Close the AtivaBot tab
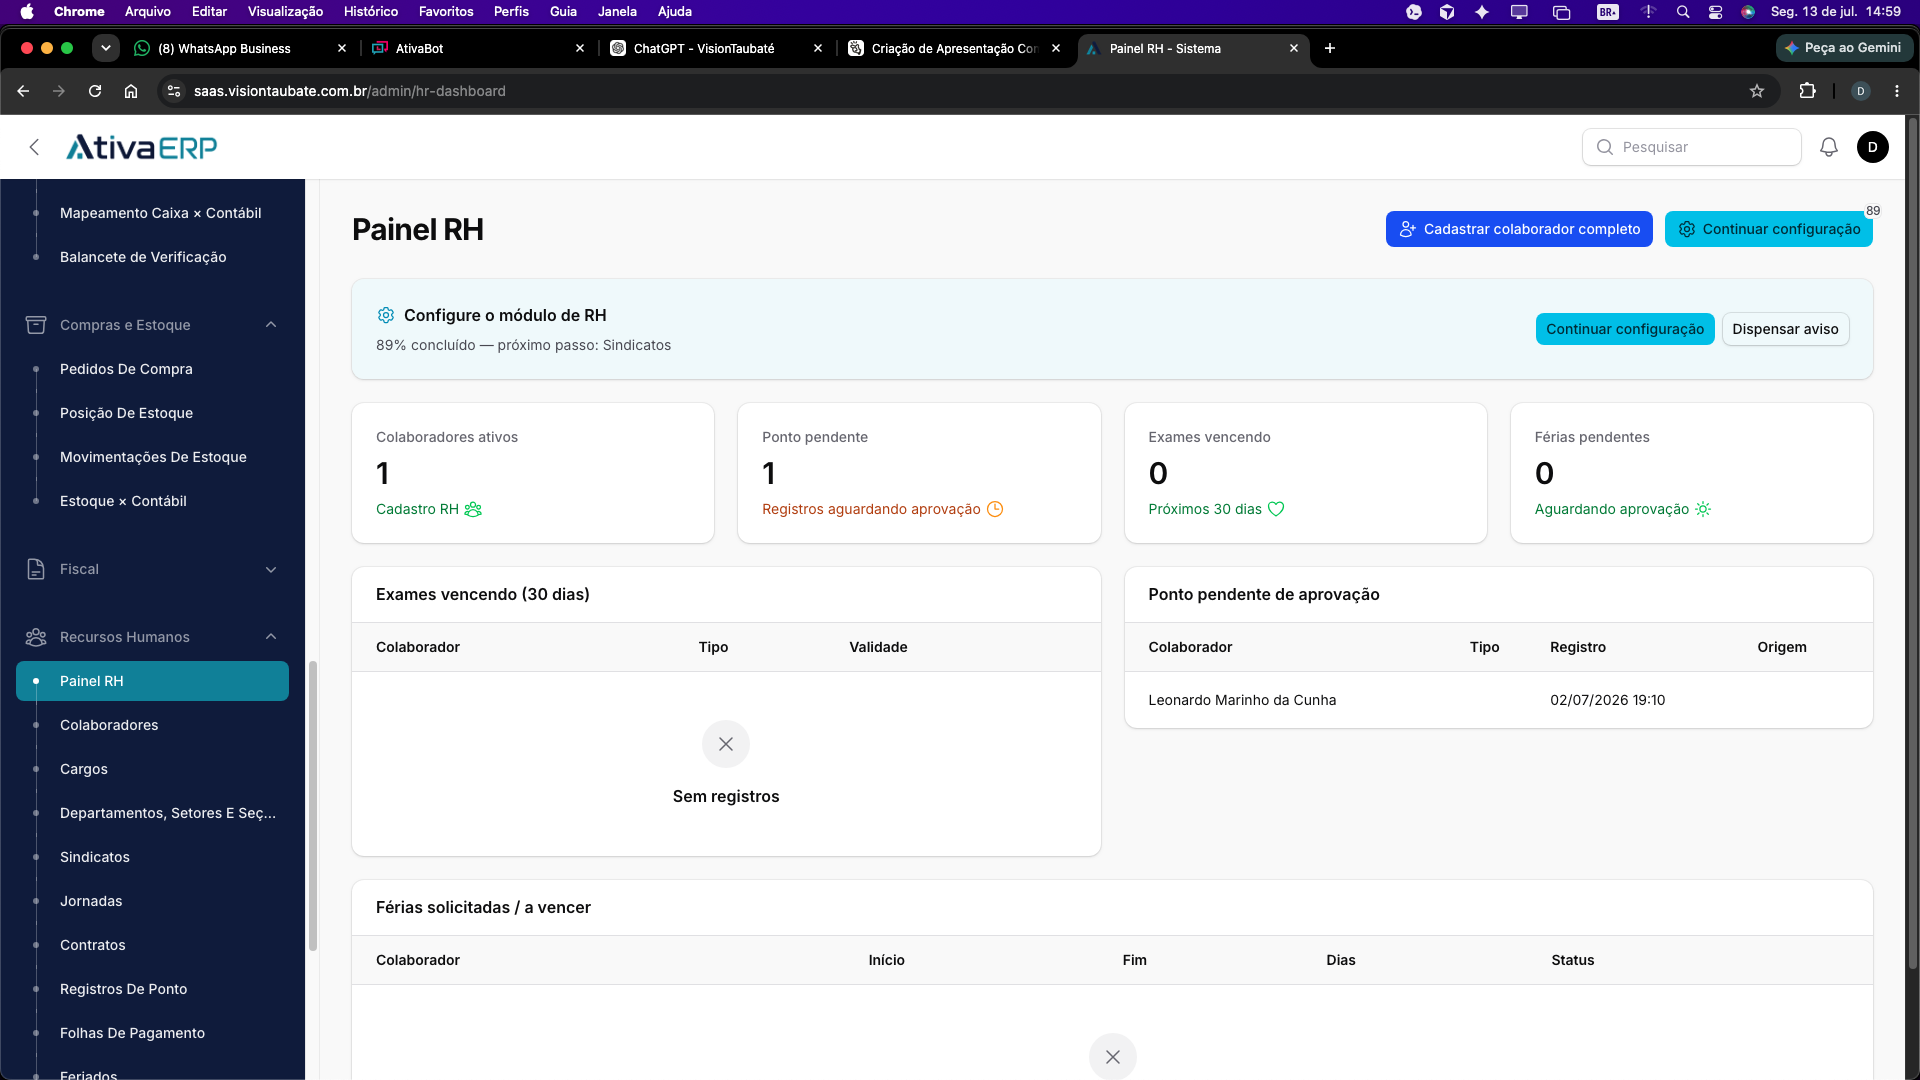Screen dimensions: 1920x1080 point(580,48)
